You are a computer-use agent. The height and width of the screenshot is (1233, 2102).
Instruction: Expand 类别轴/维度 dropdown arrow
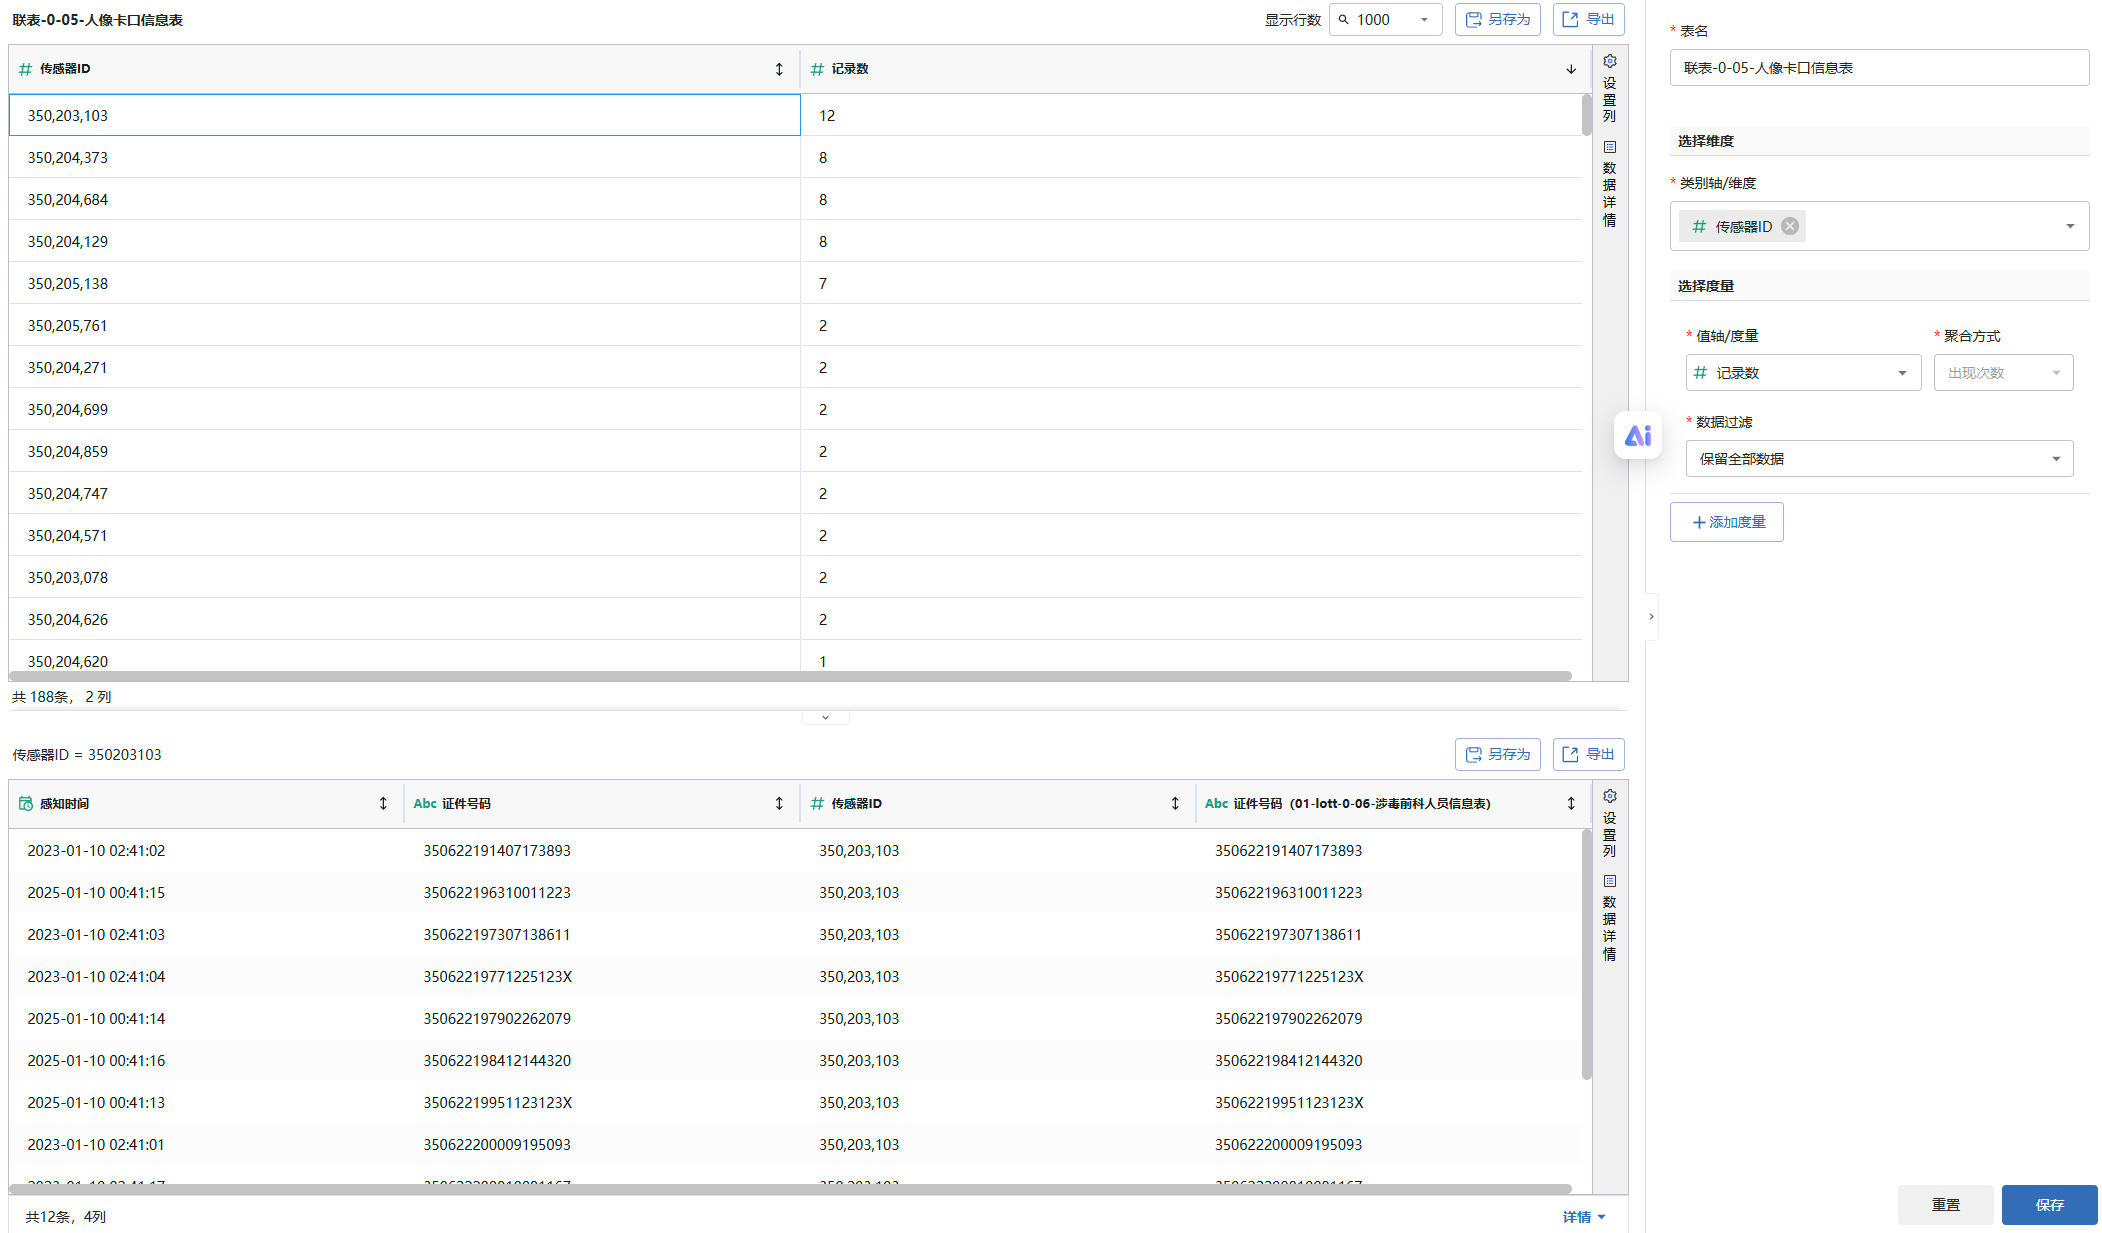[x=2070, y=226]
